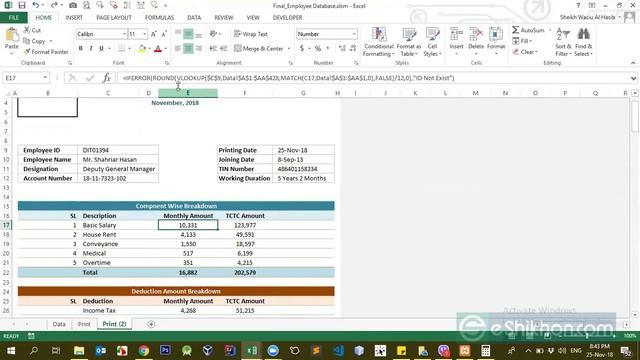Open Find & Select binoculars
640x360 pixels.
[x=583, y=42]
